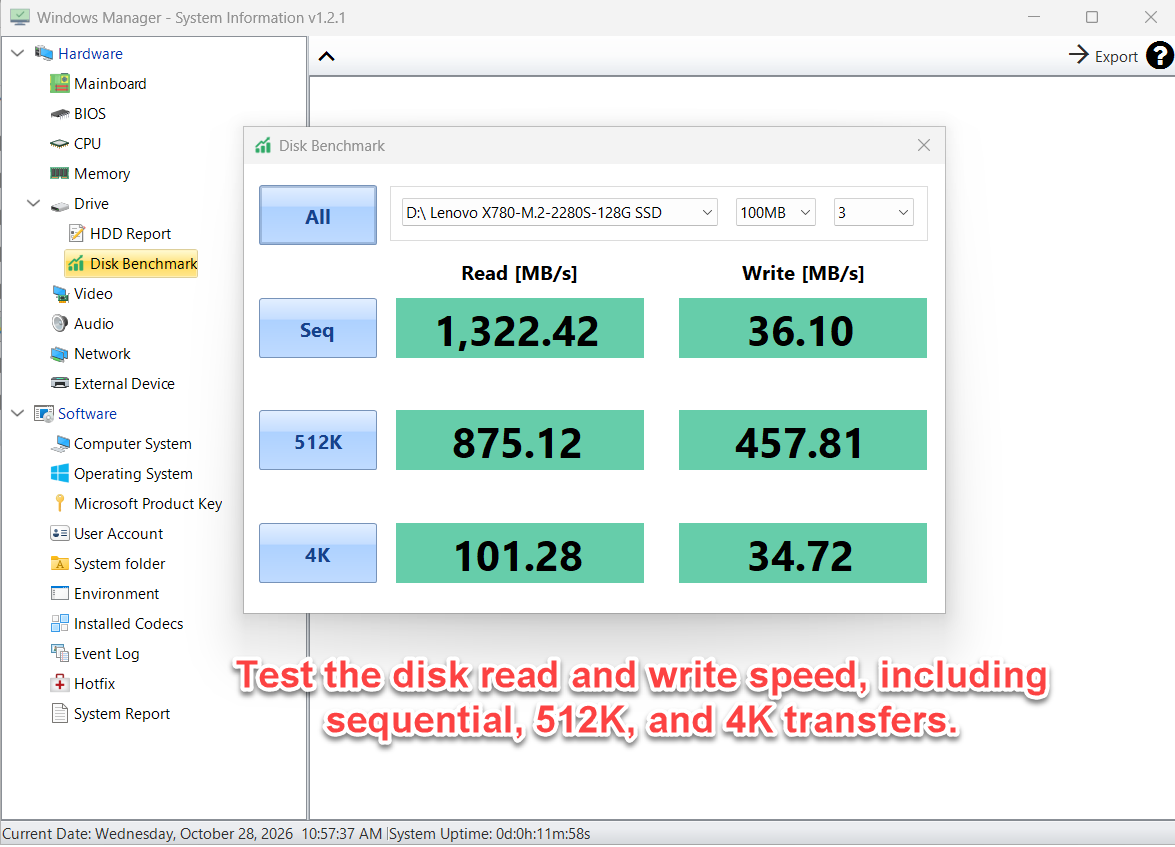The width and height of the screenshot is (1175, 847).
Task: Click Disk Benchmark dialog title bar icon
Action: (262, 145)
